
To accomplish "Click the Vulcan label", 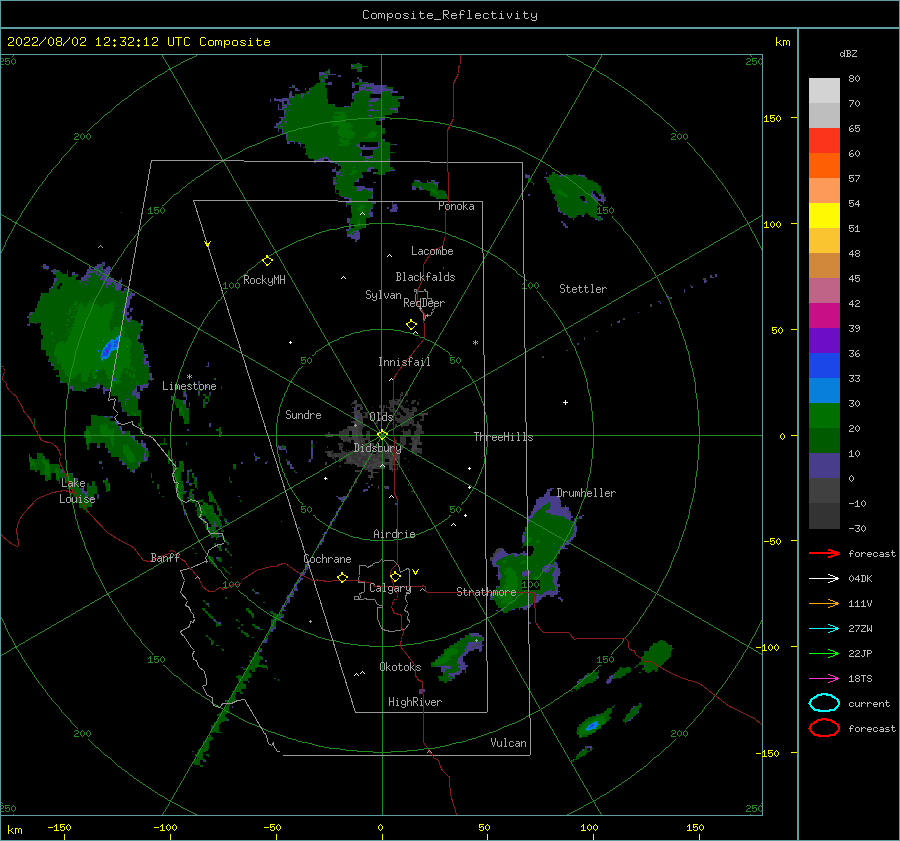I will 508,743.
